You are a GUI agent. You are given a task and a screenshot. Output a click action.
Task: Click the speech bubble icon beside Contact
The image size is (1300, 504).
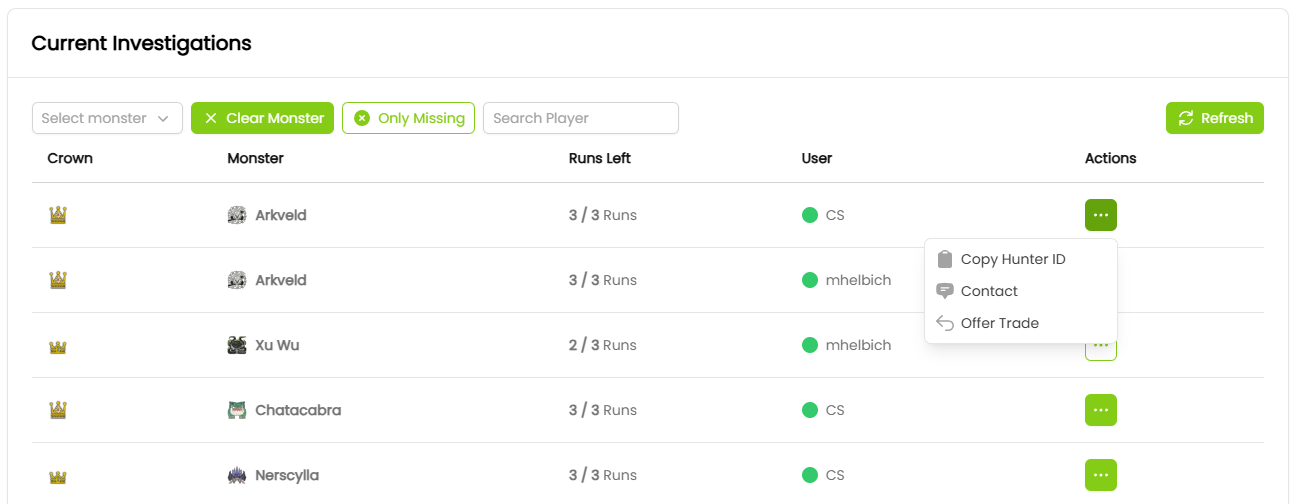945,291
